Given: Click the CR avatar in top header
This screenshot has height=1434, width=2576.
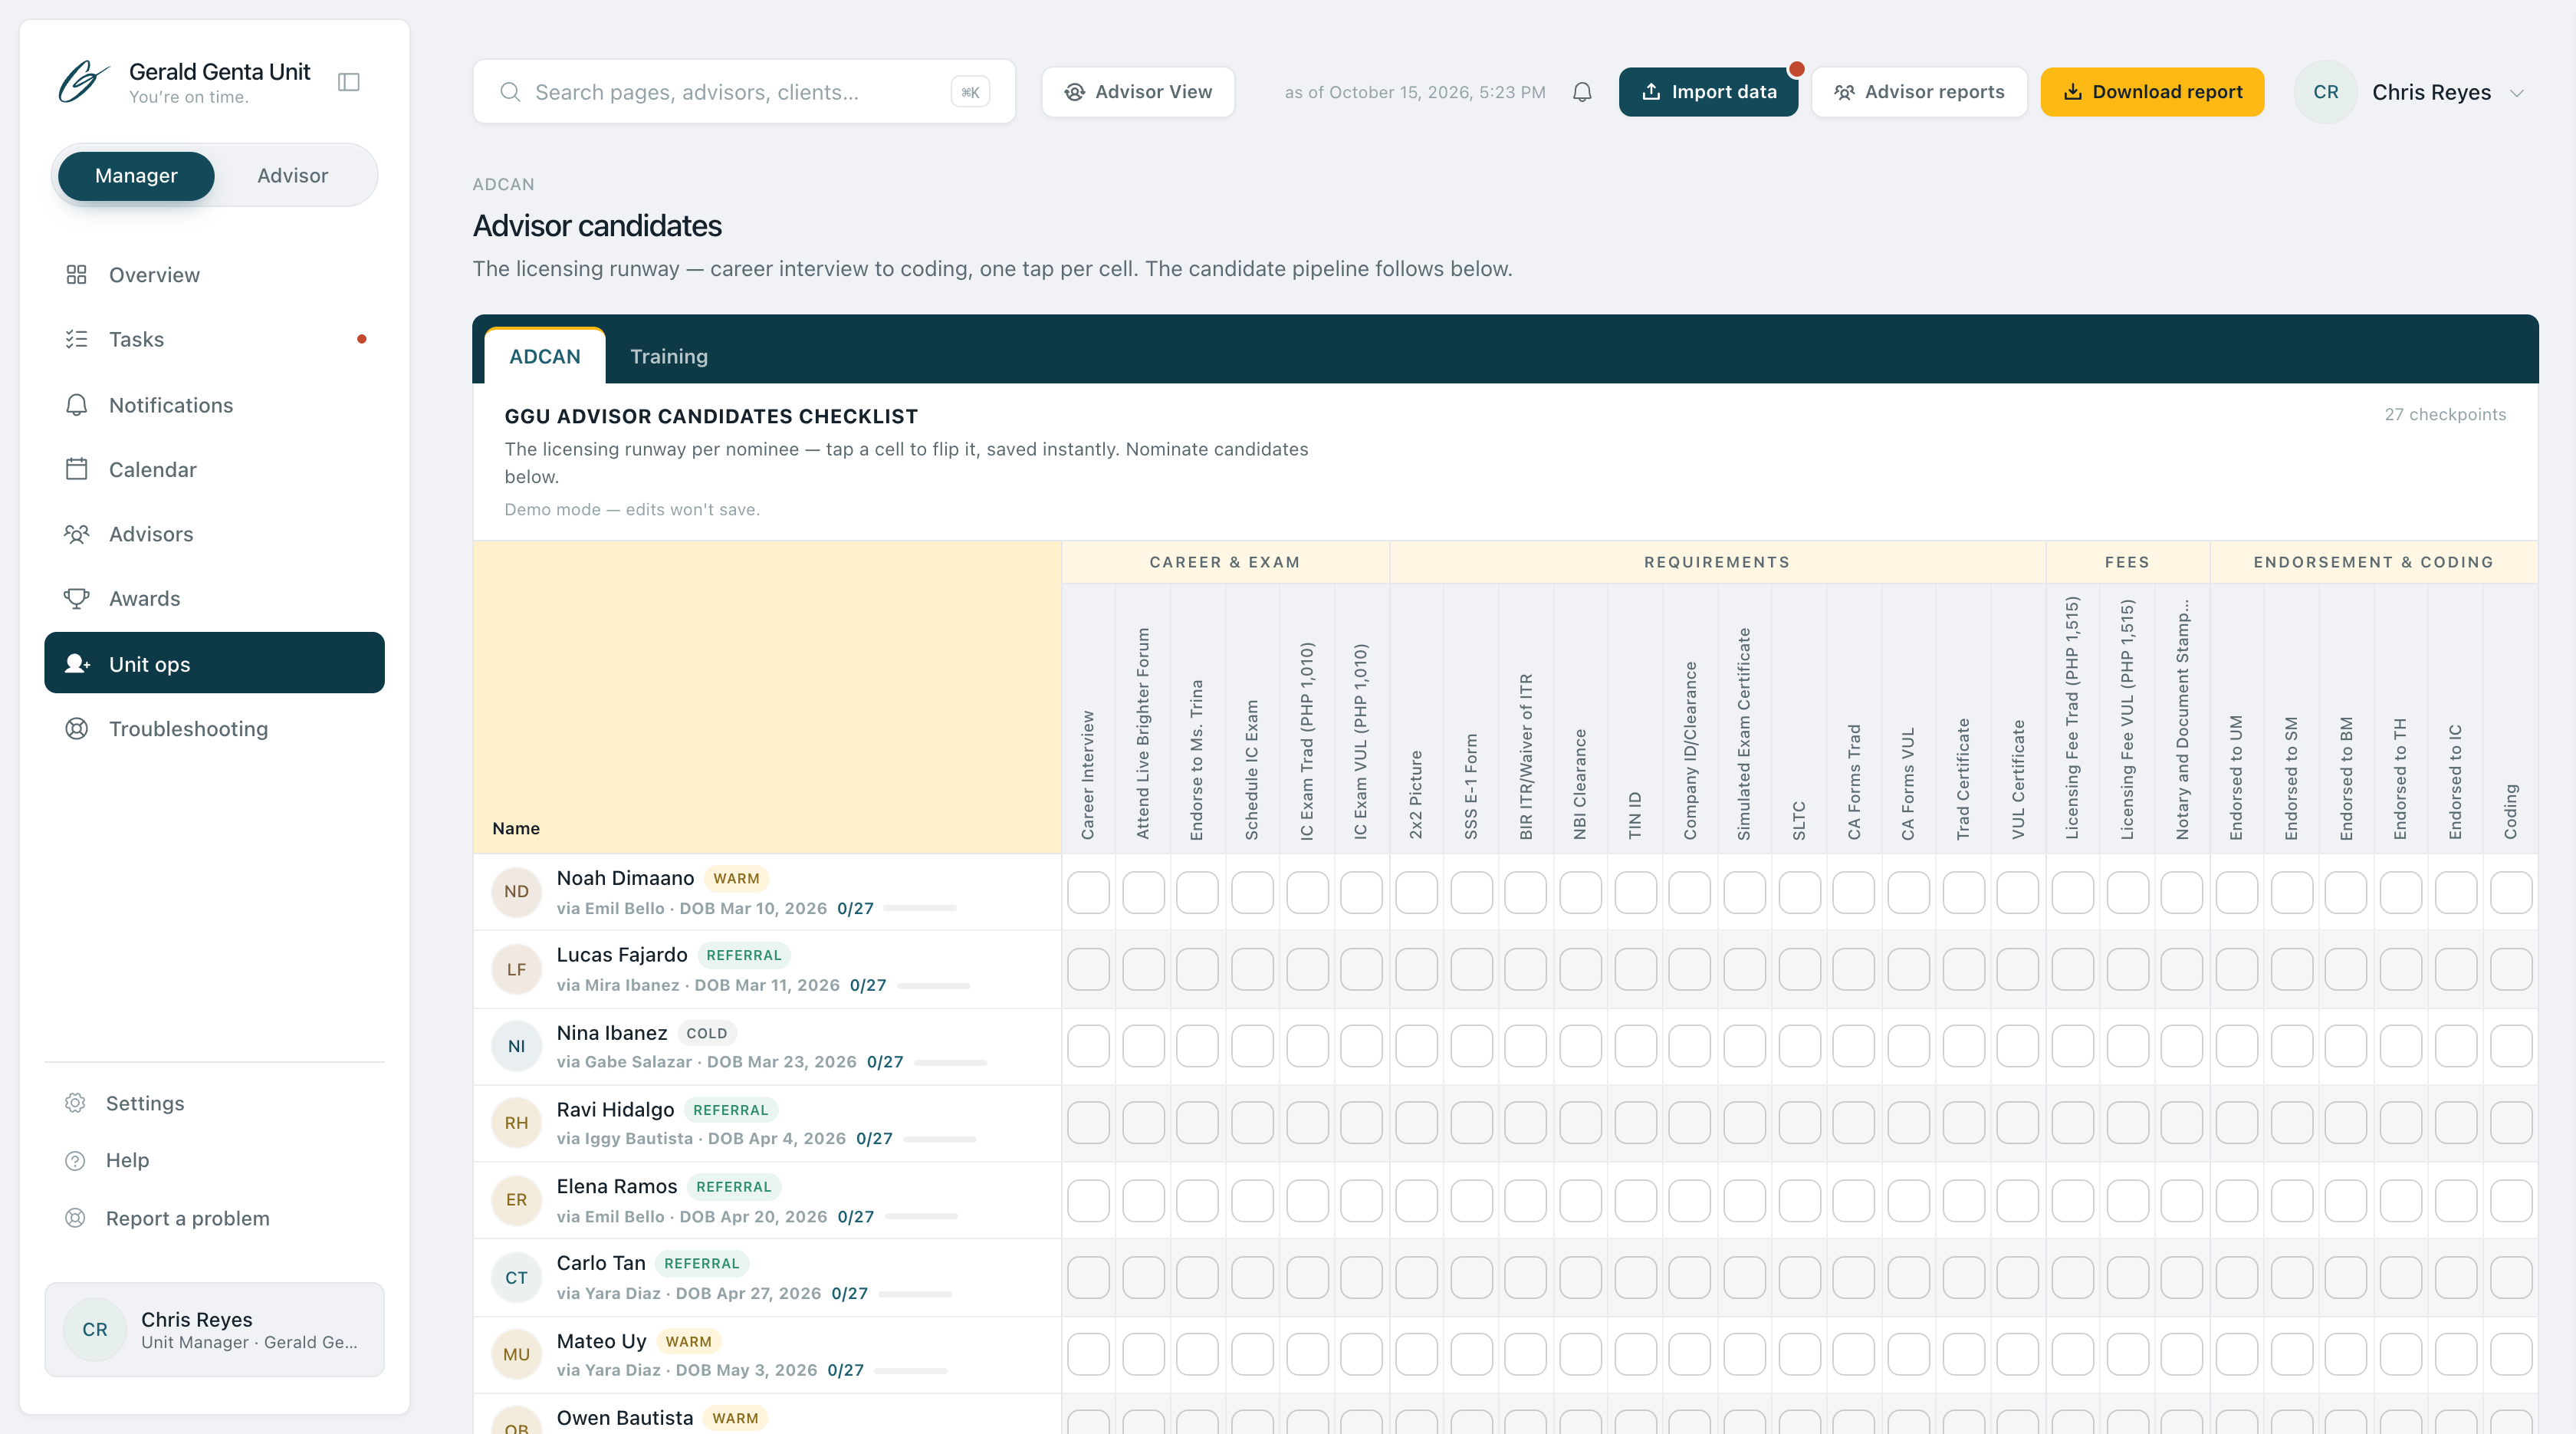Looking at the screenshot, I should pos(2325,92).
